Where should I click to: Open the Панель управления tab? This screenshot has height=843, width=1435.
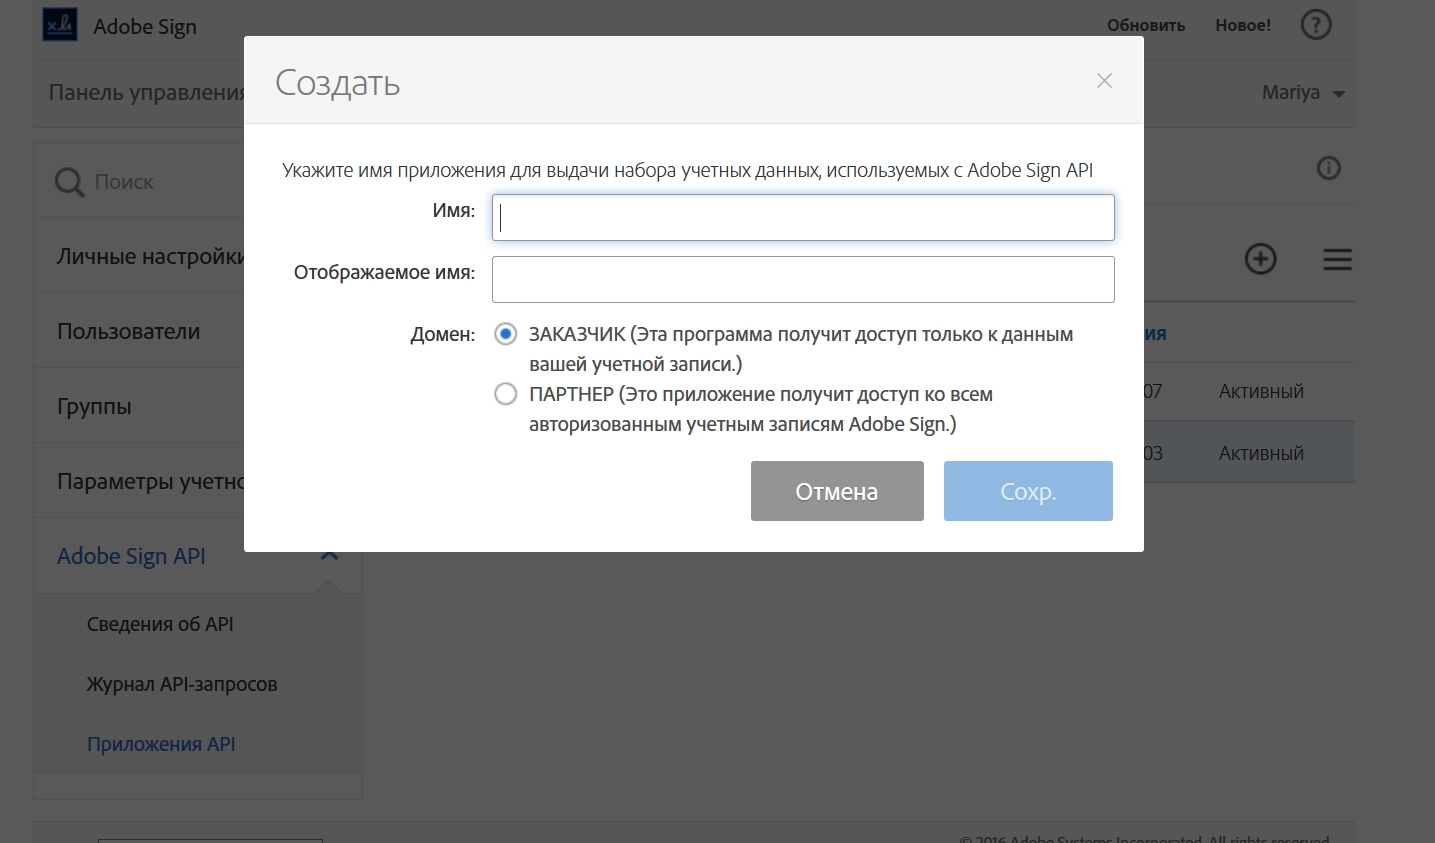[x=146, y=92]
